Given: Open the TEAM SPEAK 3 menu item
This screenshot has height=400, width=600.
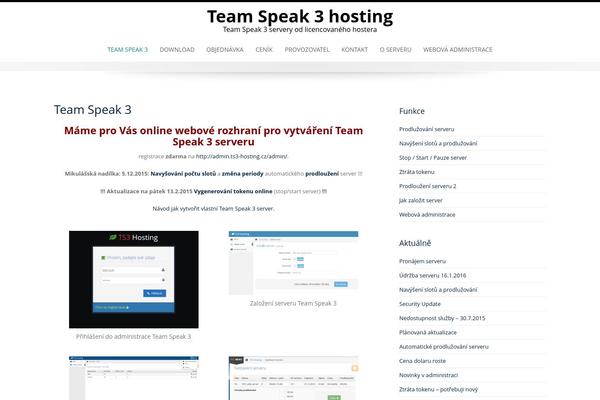Looking at the screenshot, I should point(127,50).
